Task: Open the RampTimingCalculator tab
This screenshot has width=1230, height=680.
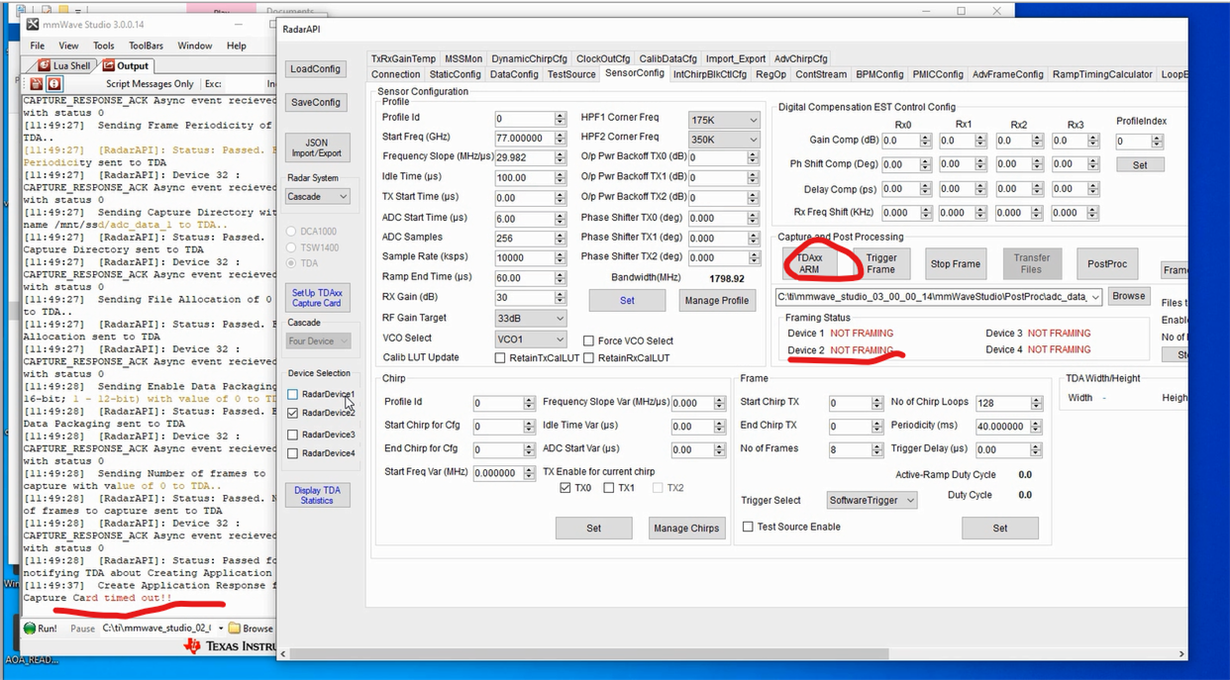Action: pyautogui.click(x=1103, y=74)
